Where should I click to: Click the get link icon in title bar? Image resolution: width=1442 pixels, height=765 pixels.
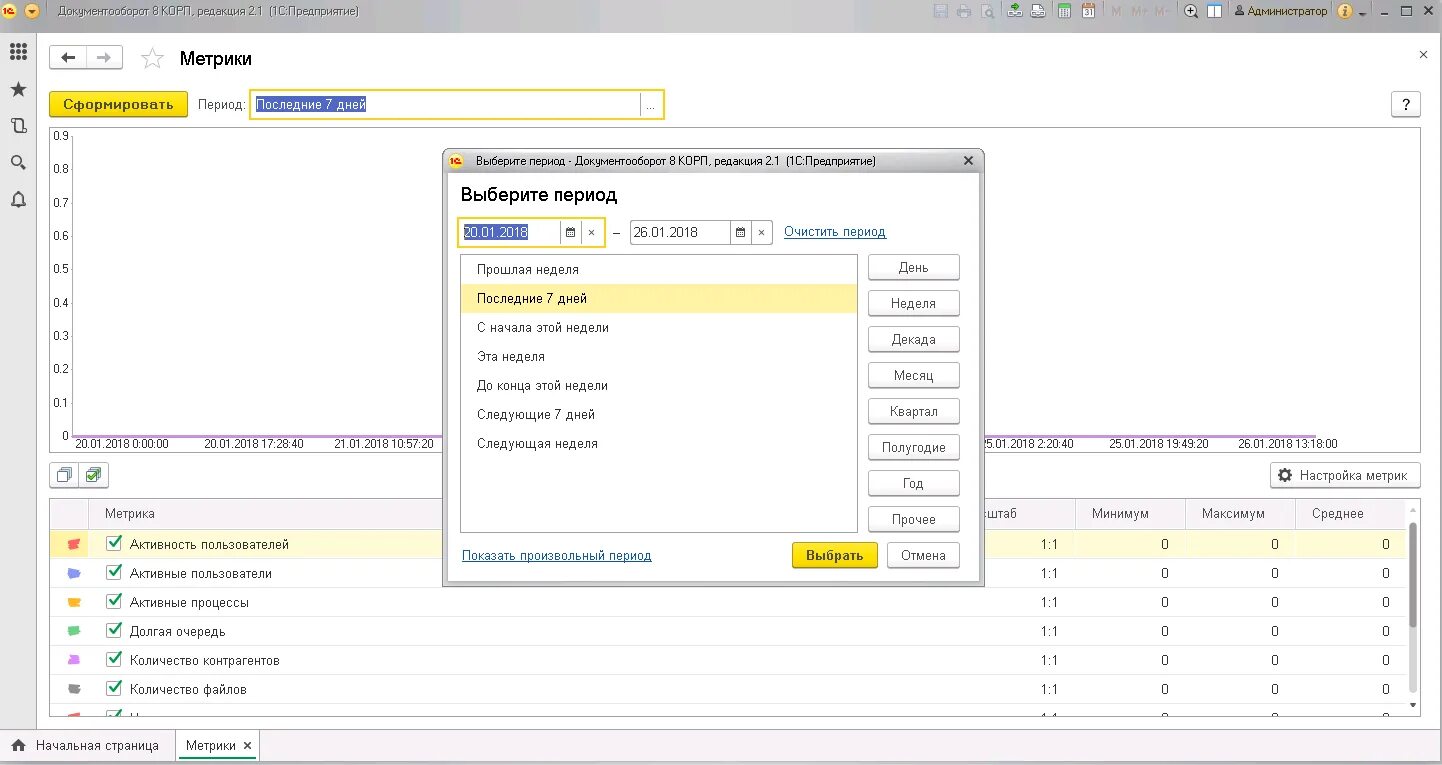point(1015,11)
